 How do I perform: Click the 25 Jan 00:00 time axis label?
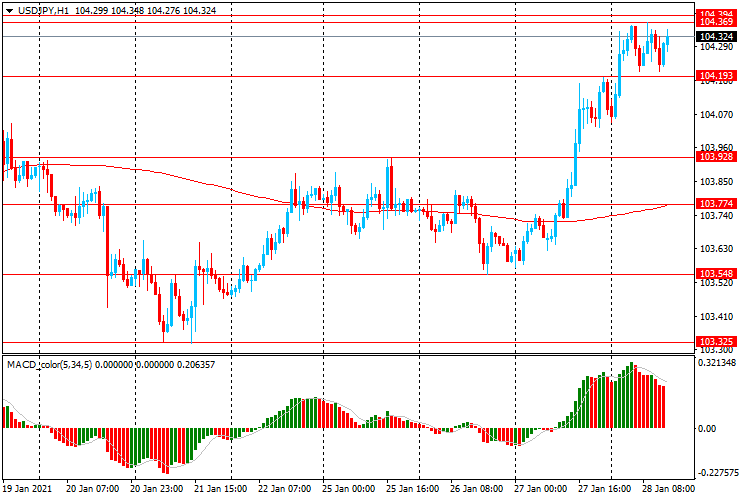pos(349,488)
